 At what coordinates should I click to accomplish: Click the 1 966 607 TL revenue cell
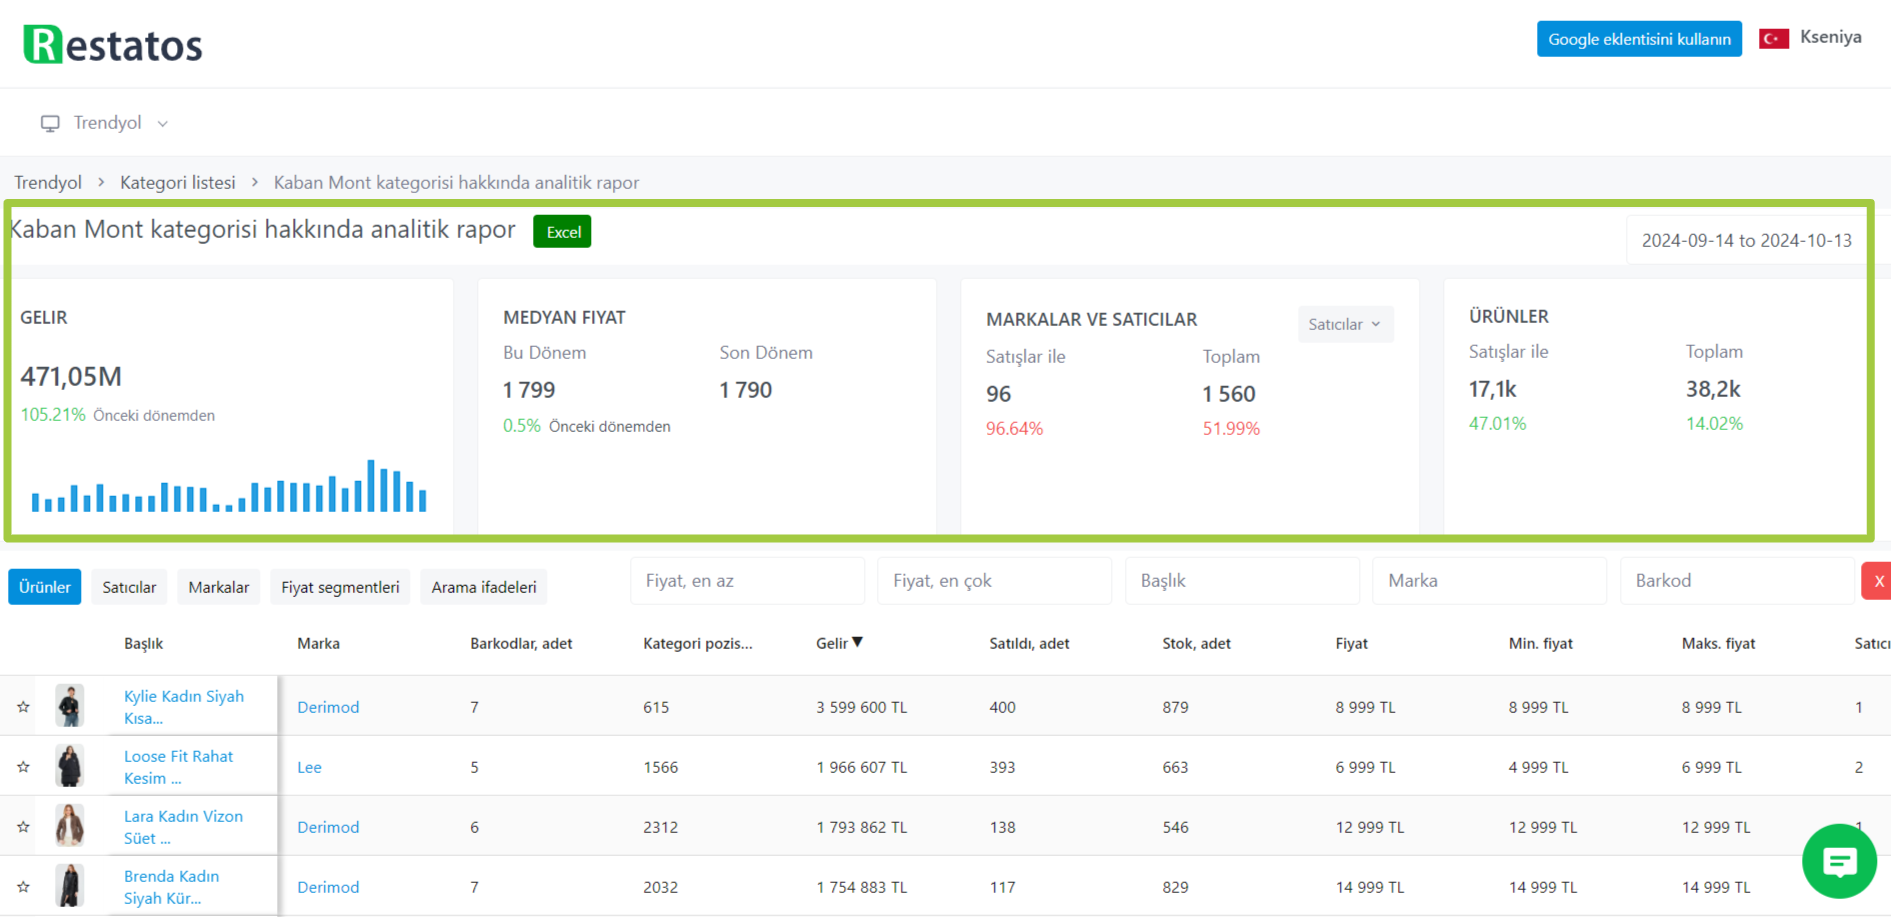coord(861,767)
